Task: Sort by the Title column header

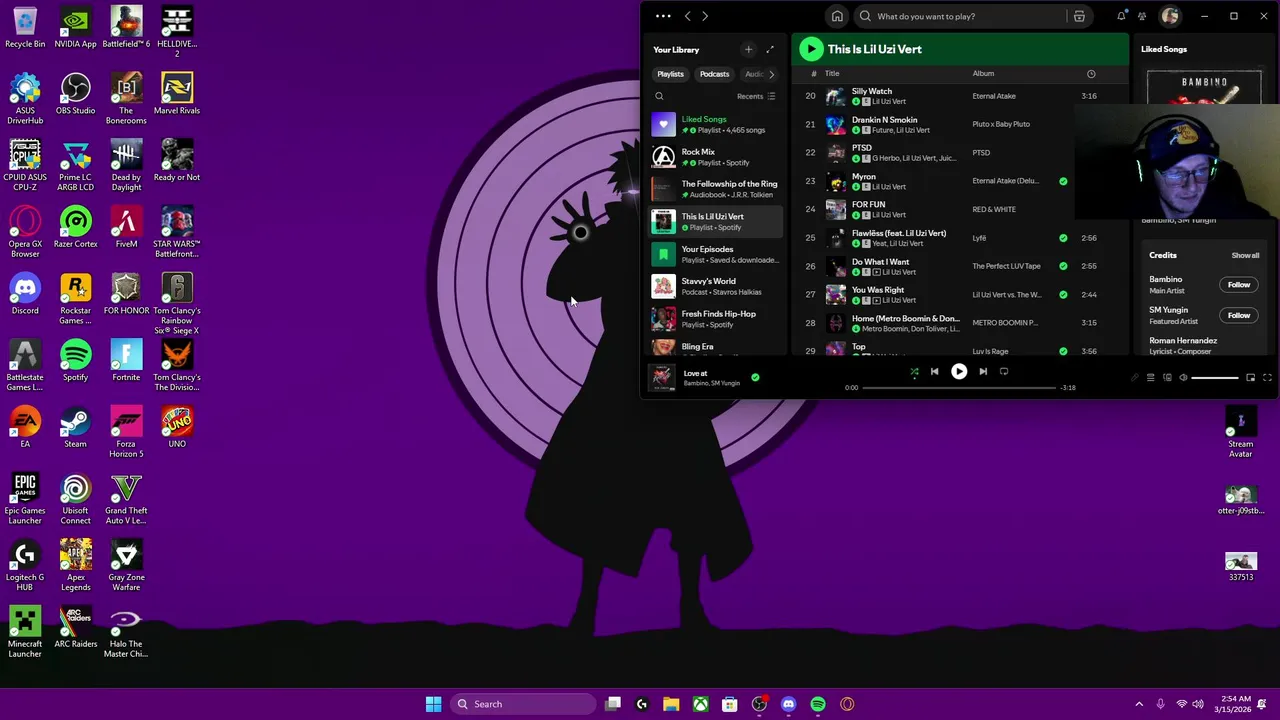Action: (832, 73)
